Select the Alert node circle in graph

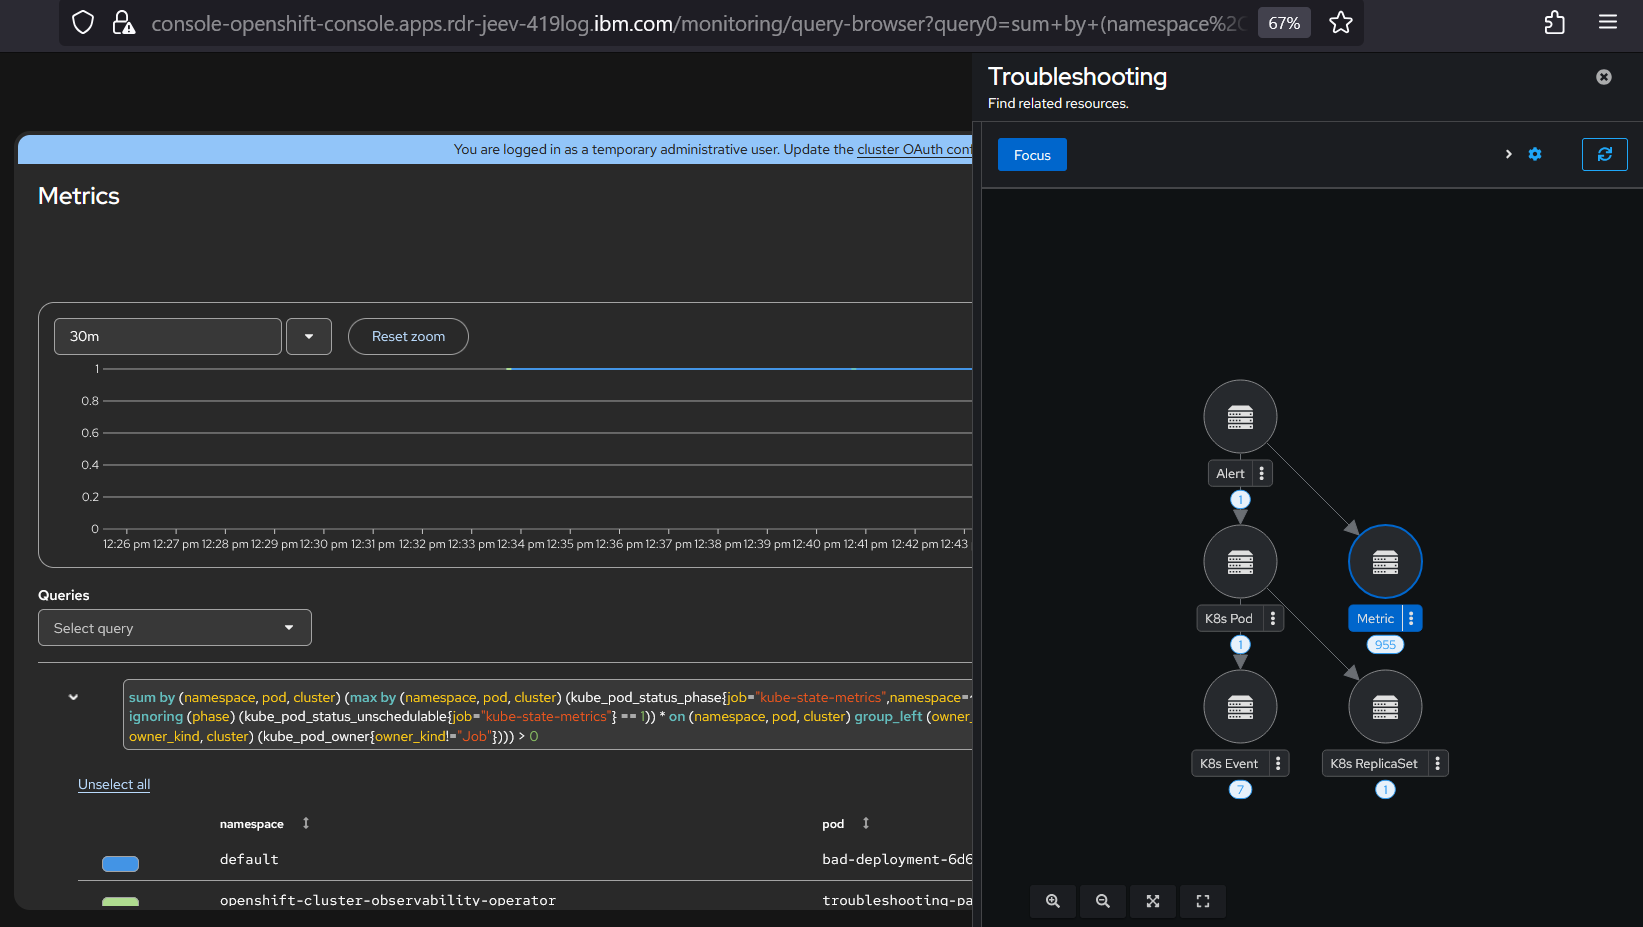(1240, 417)
